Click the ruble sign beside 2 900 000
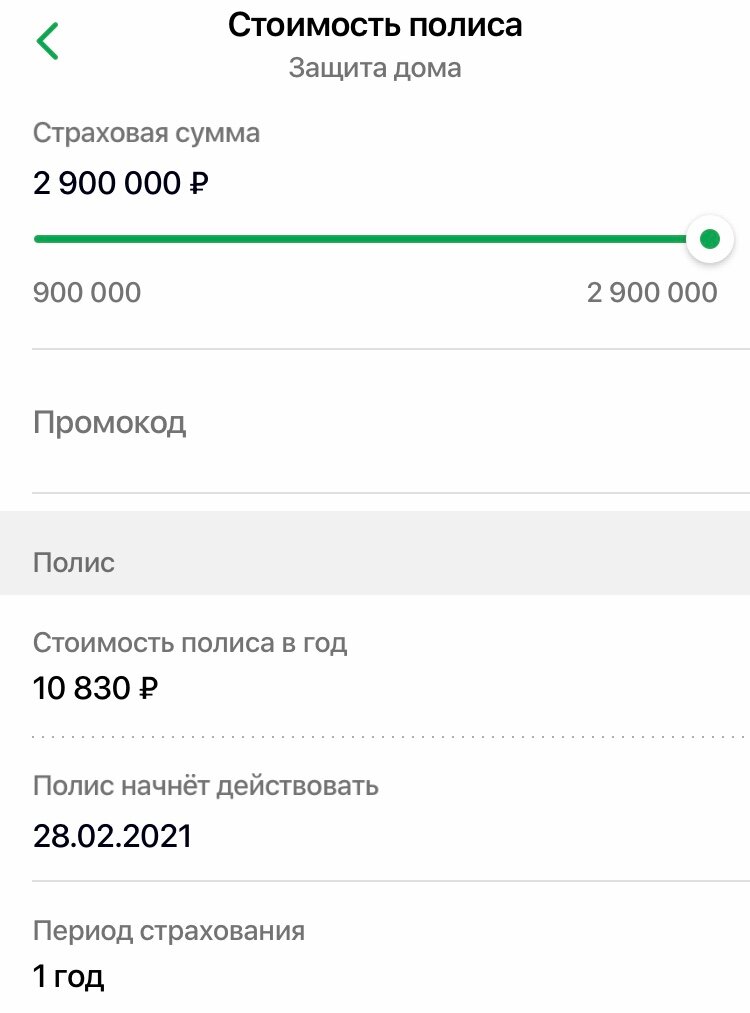The height and width of the screenshot is (1013, 750). coord(199,183)
